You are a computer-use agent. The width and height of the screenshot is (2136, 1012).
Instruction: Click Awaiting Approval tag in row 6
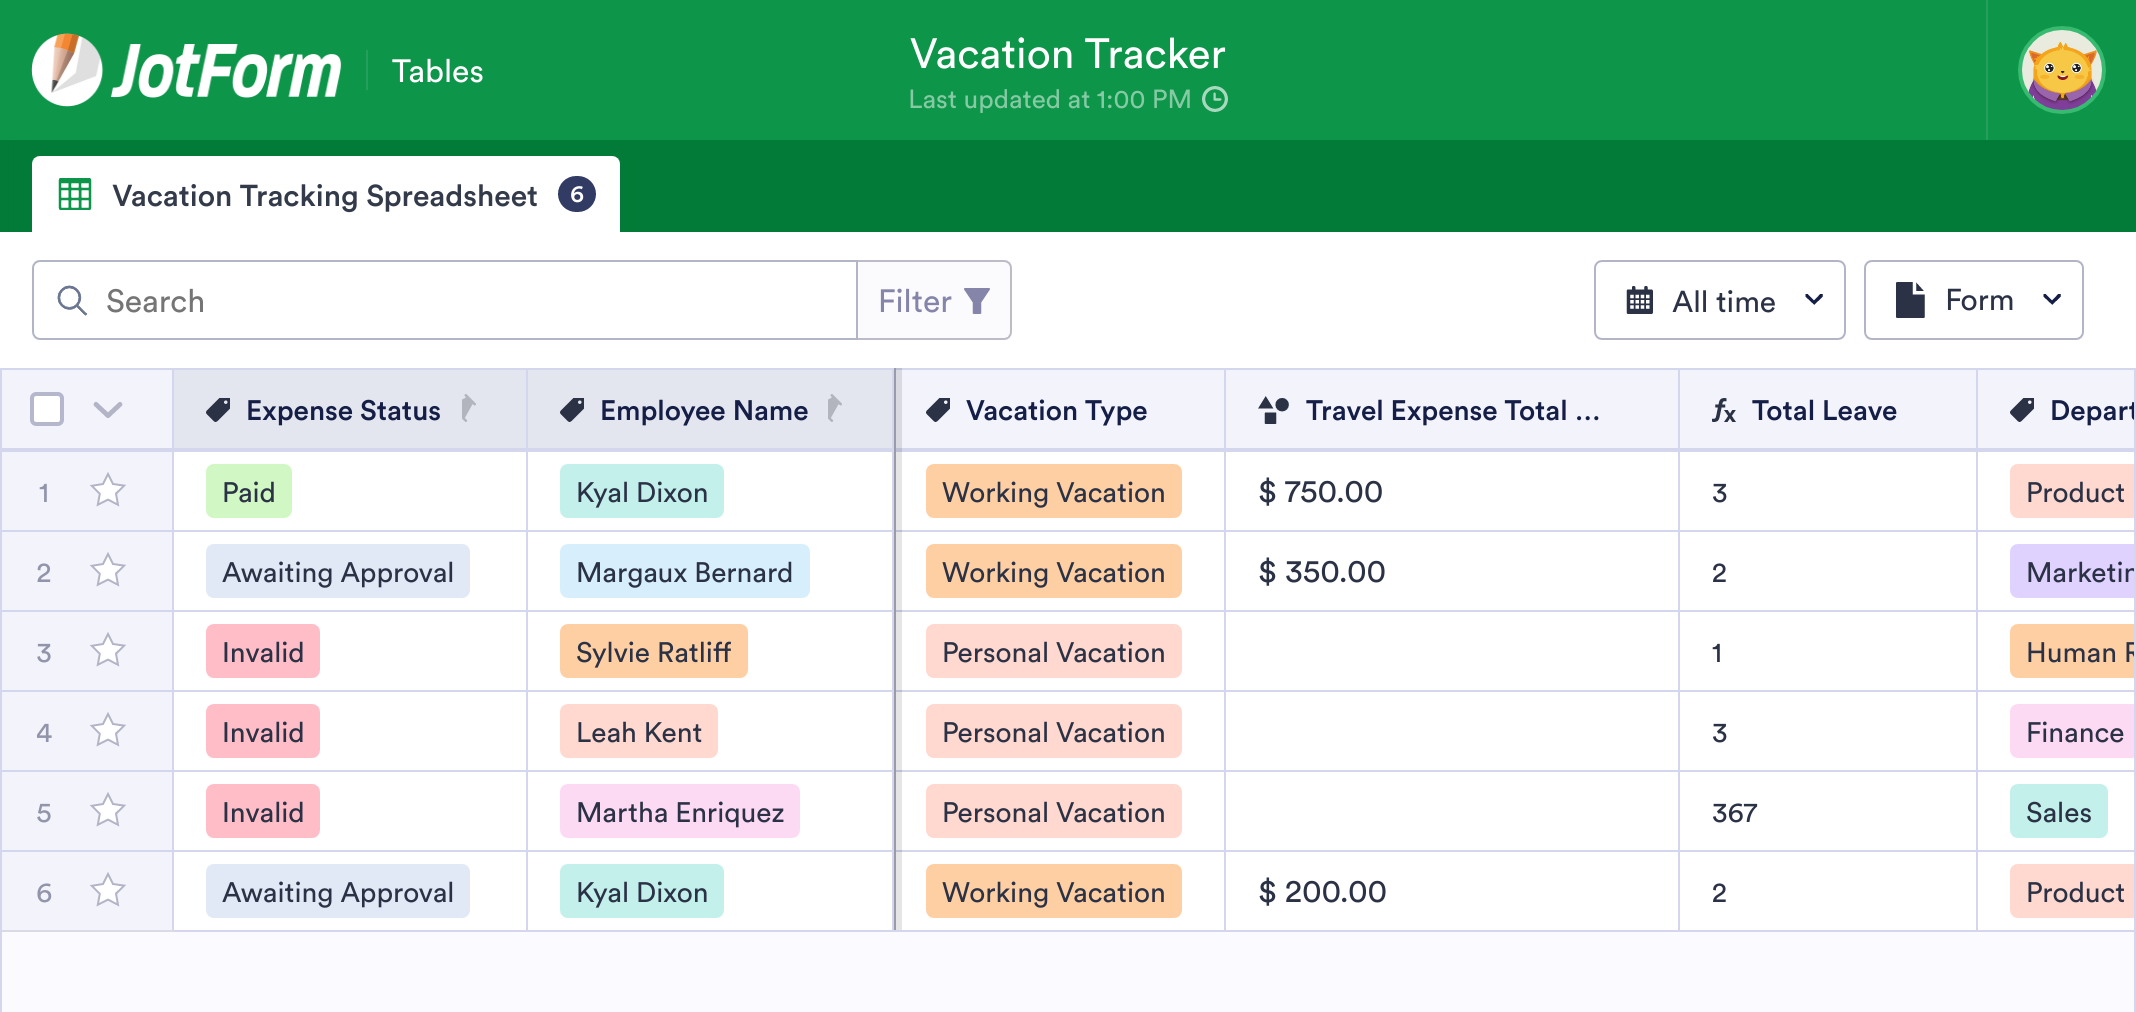338,891
